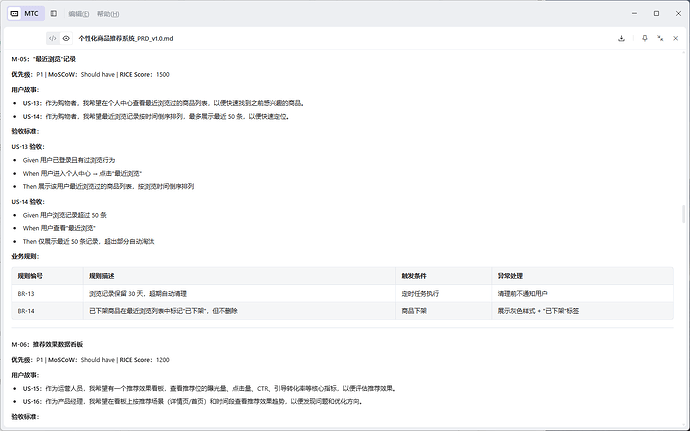
Task: Click the US-14 user story bullet
Action: pyautogui.click(x=156, y=117)
